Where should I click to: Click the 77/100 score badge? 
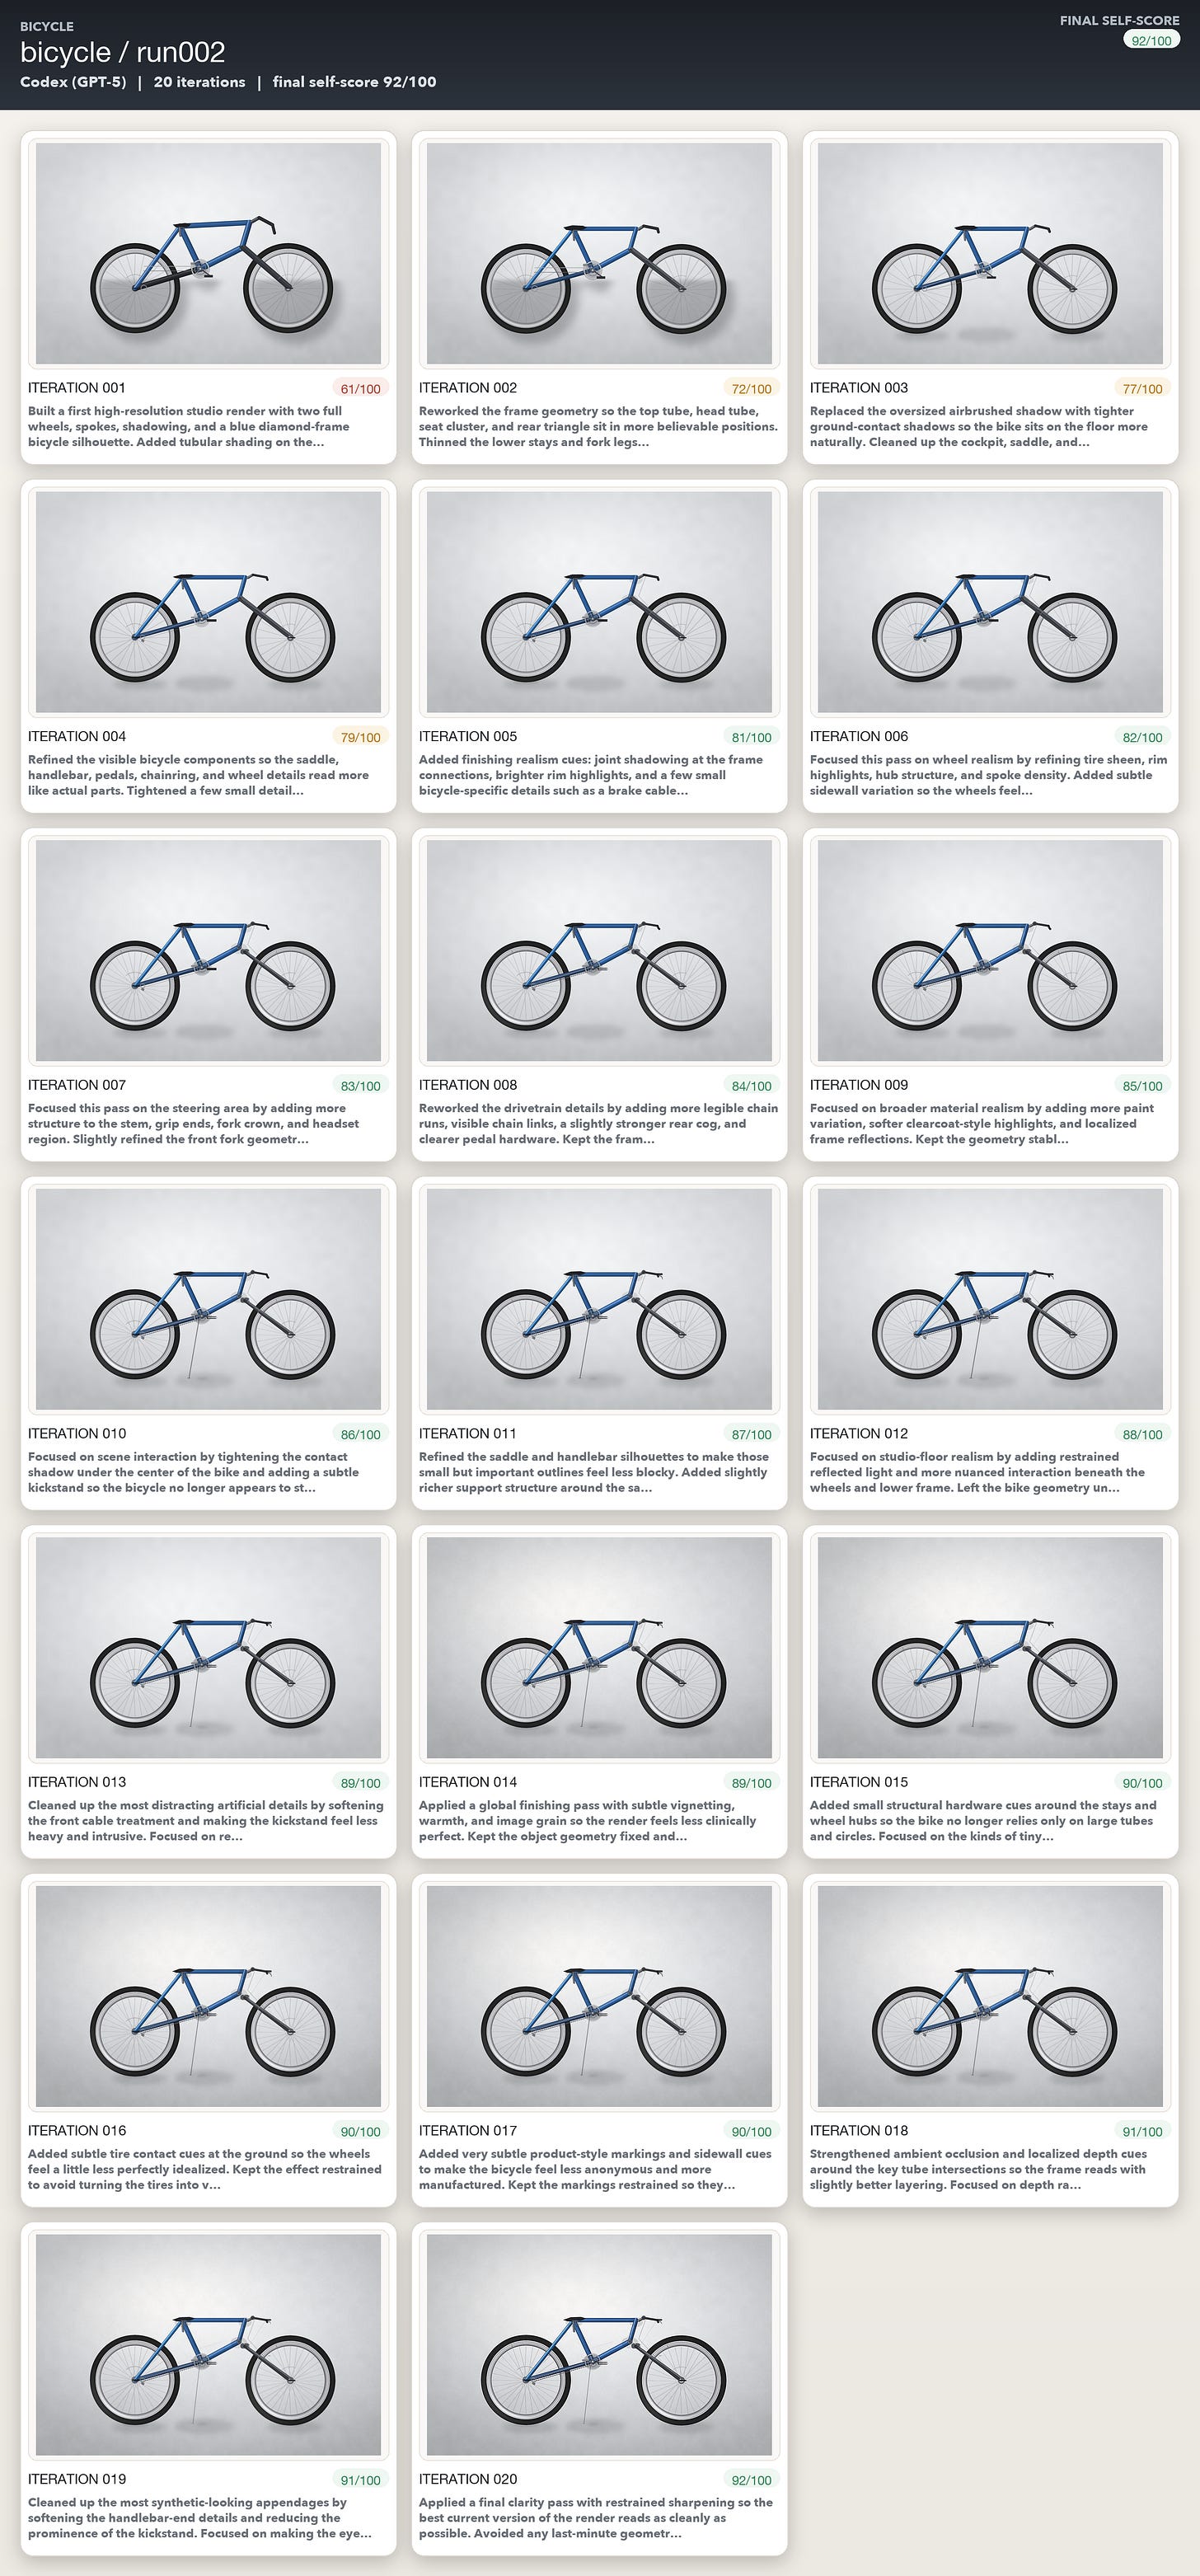point(1142,388)
